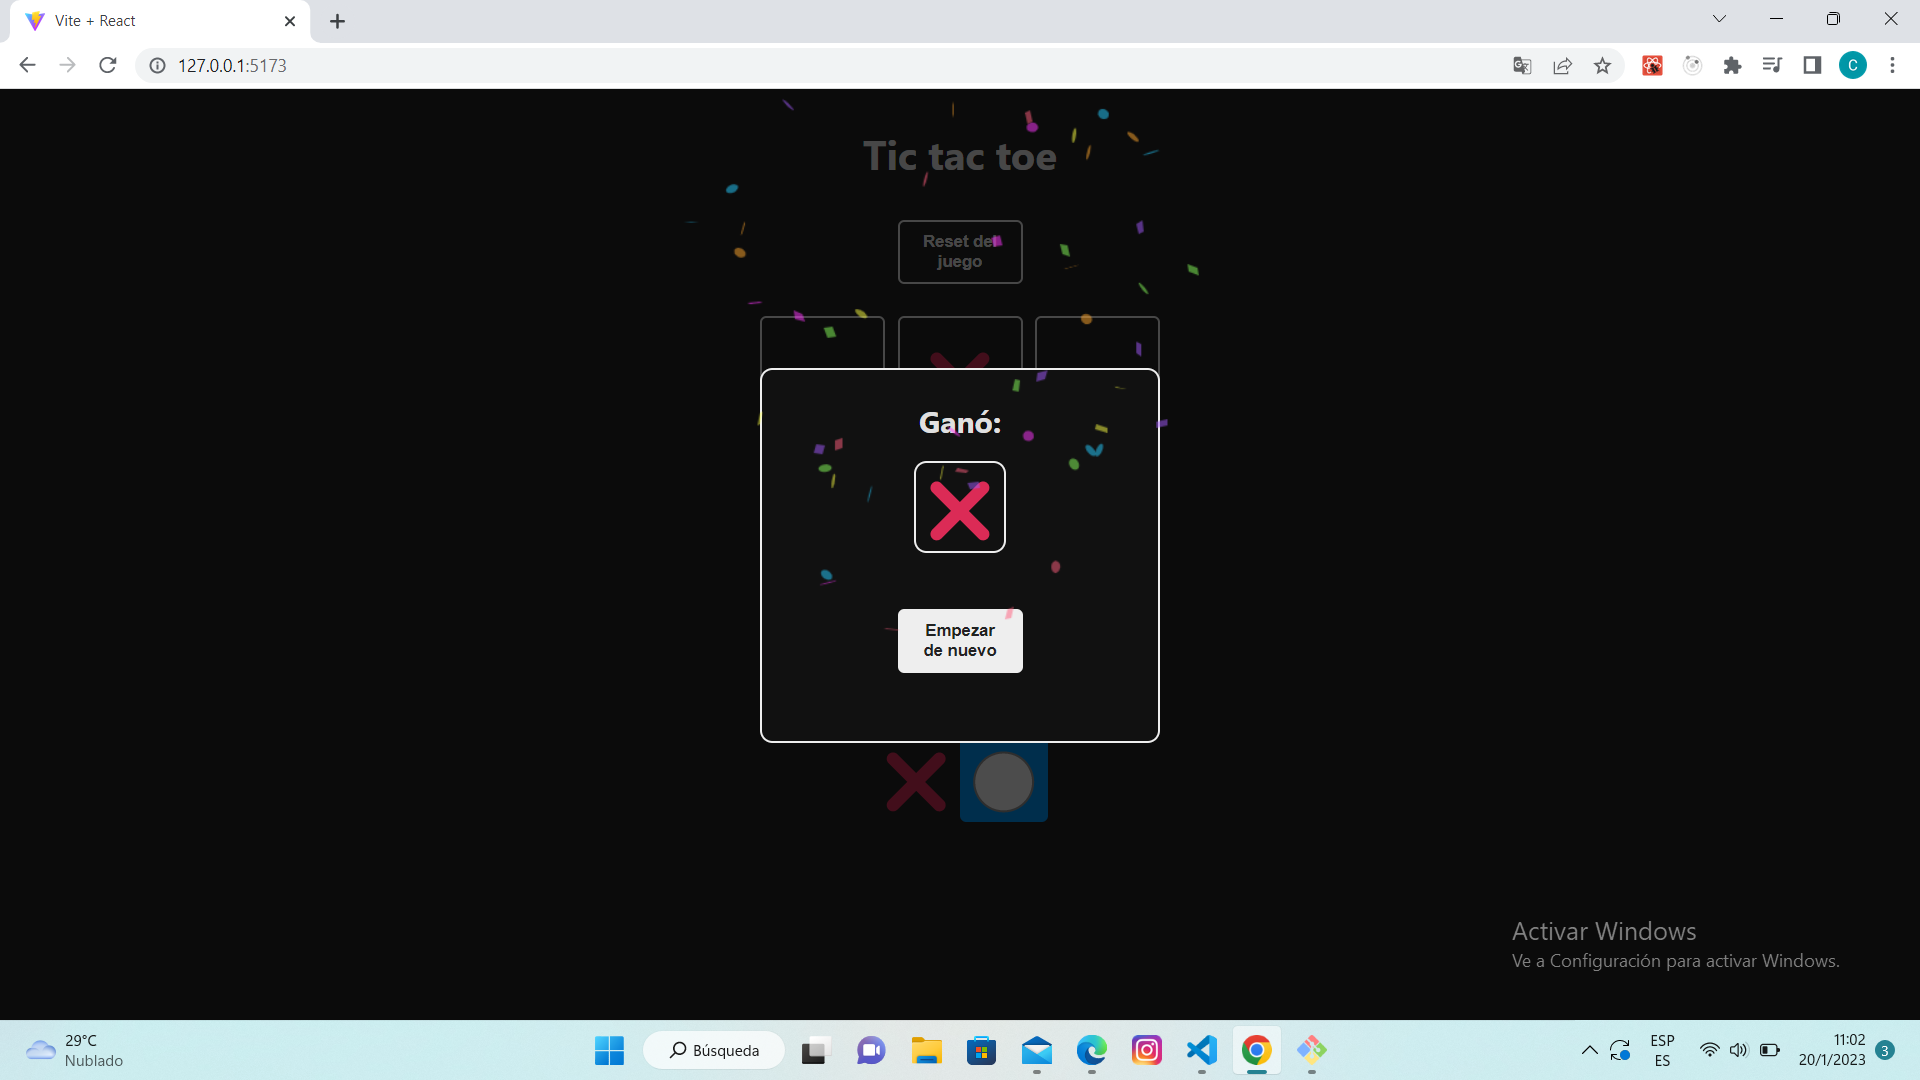1920x1080 pixels.
Task: Open the tab search chevron menu
Action: click(x=1719, y=18)
